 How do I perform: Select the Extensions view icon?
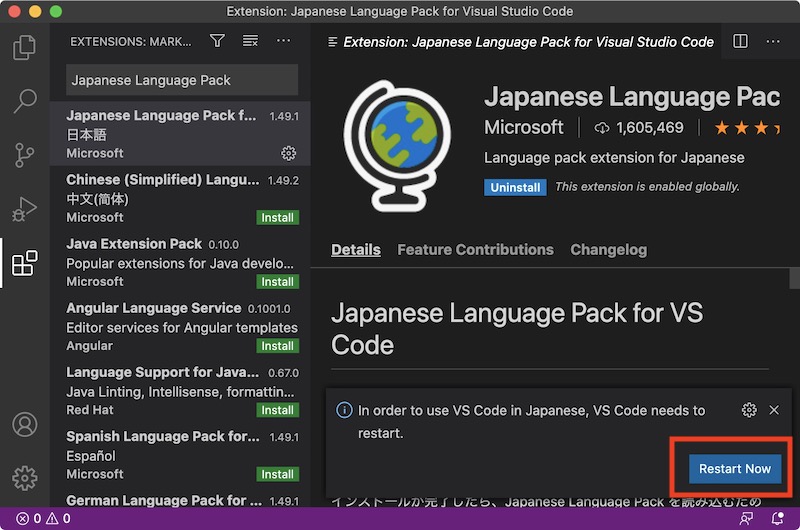(24, 263)
